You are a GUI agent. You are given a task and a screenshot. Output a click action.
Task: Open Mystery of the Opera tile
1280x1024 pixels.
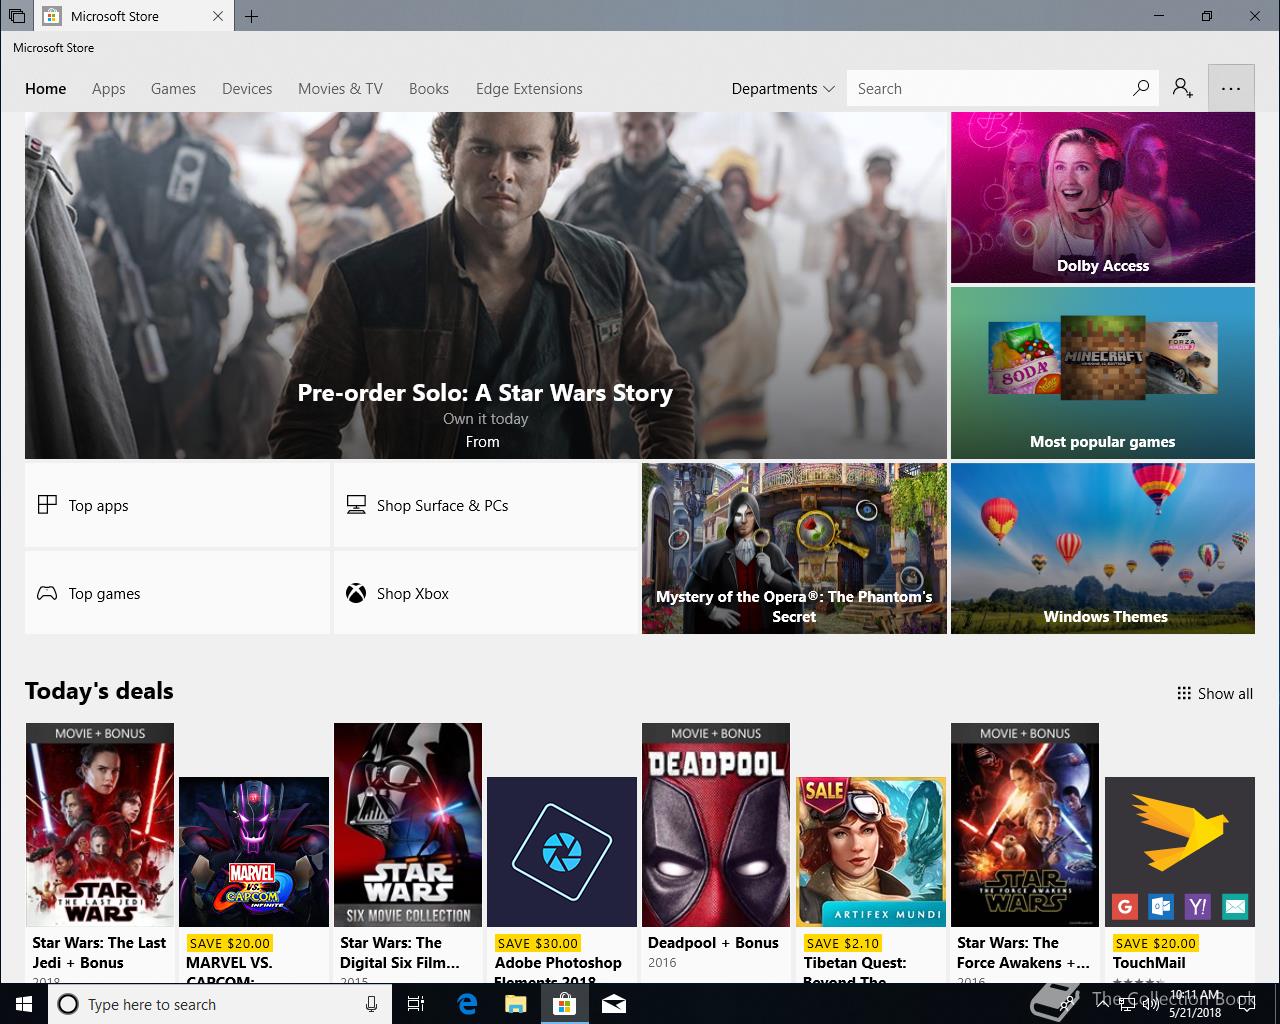(x=794, y=548)
